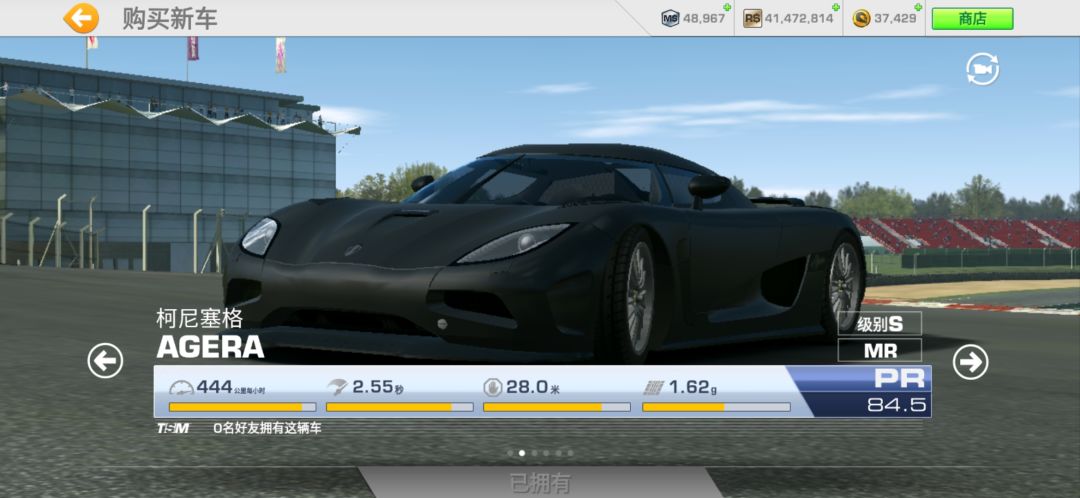Tap the AGERA model name

pyautogui.click(x=210, y=346)
